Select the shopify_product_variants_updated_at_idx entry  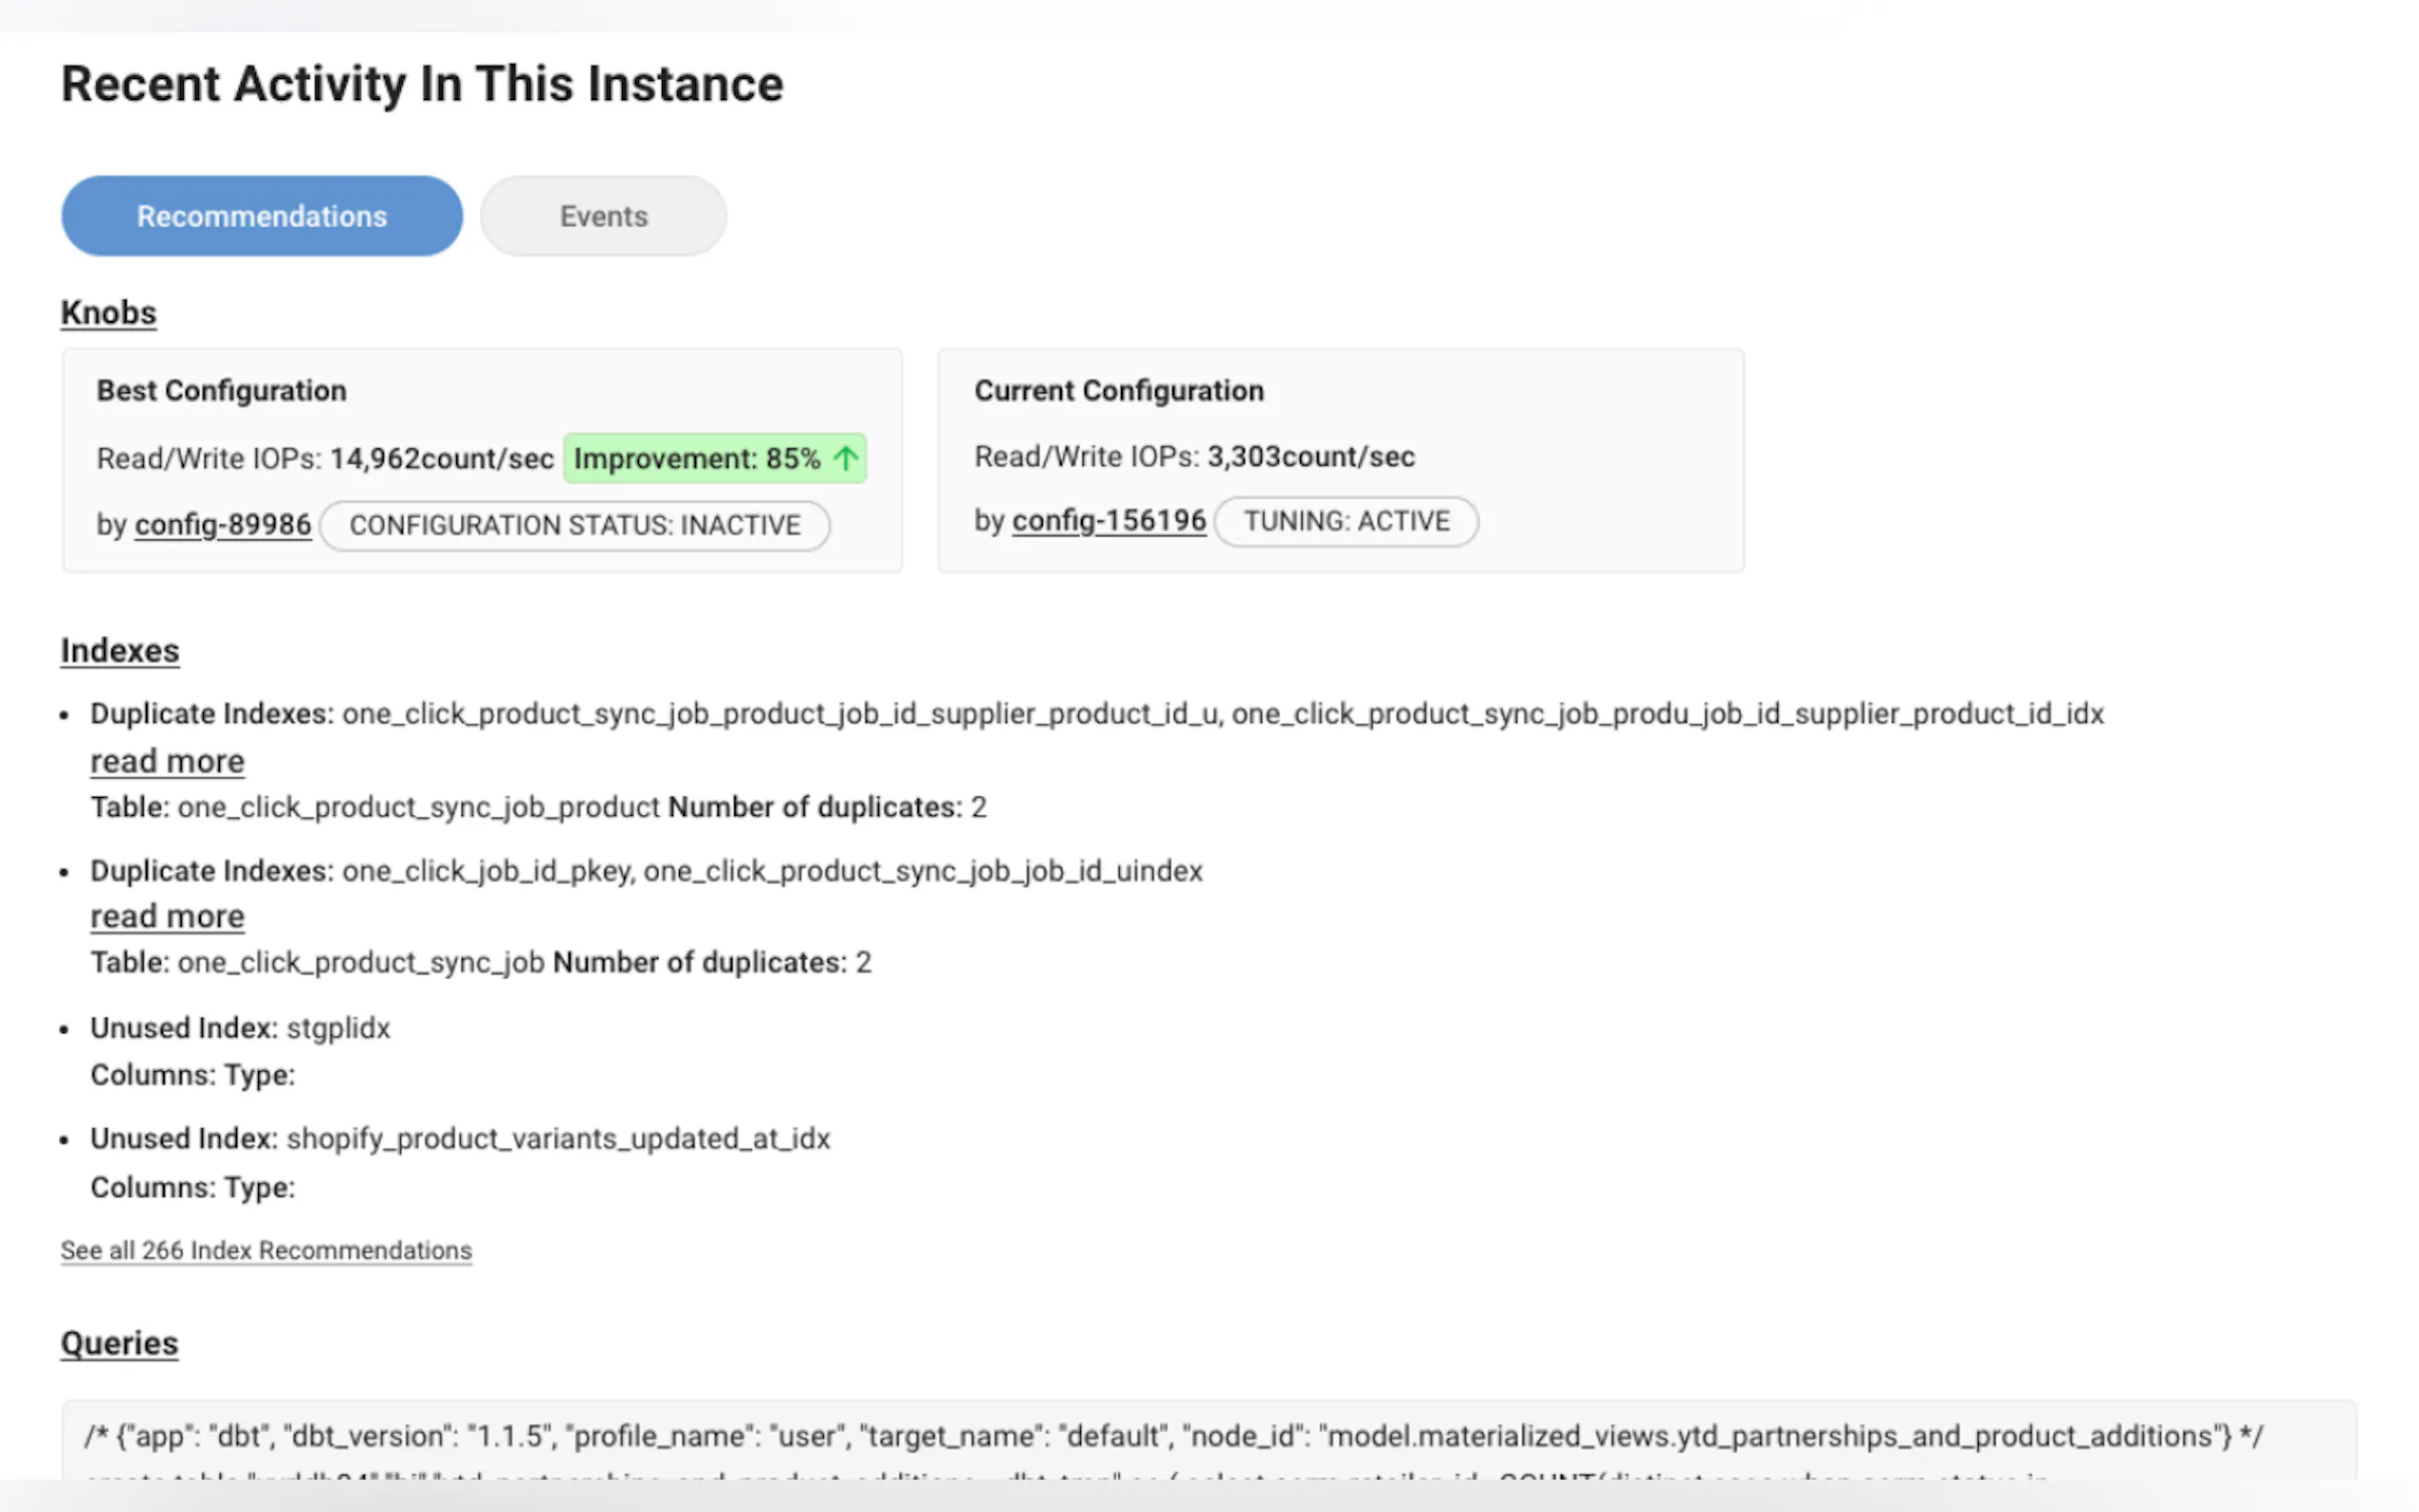coord(558,1139)
